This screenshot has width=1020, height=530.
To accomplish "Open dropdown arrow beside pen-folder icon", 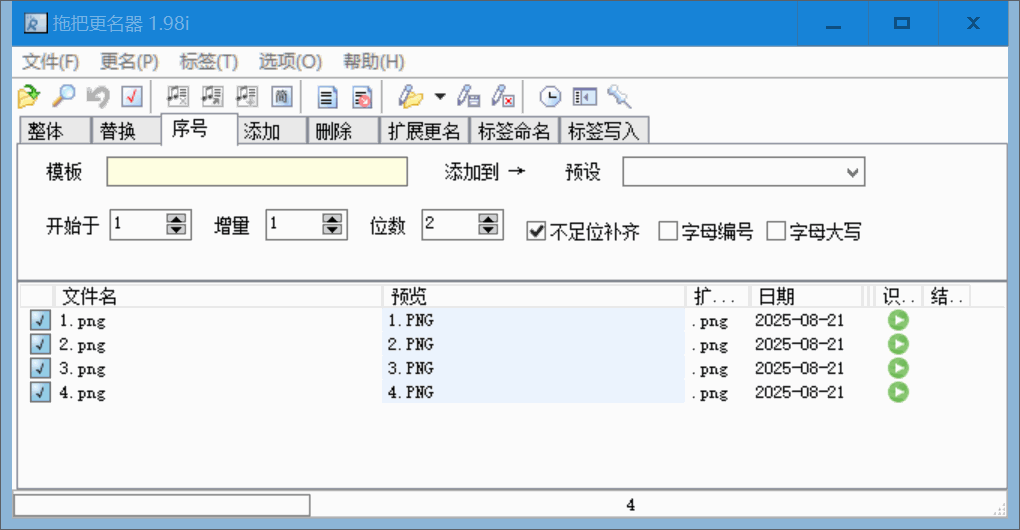I will coord(440,97).
